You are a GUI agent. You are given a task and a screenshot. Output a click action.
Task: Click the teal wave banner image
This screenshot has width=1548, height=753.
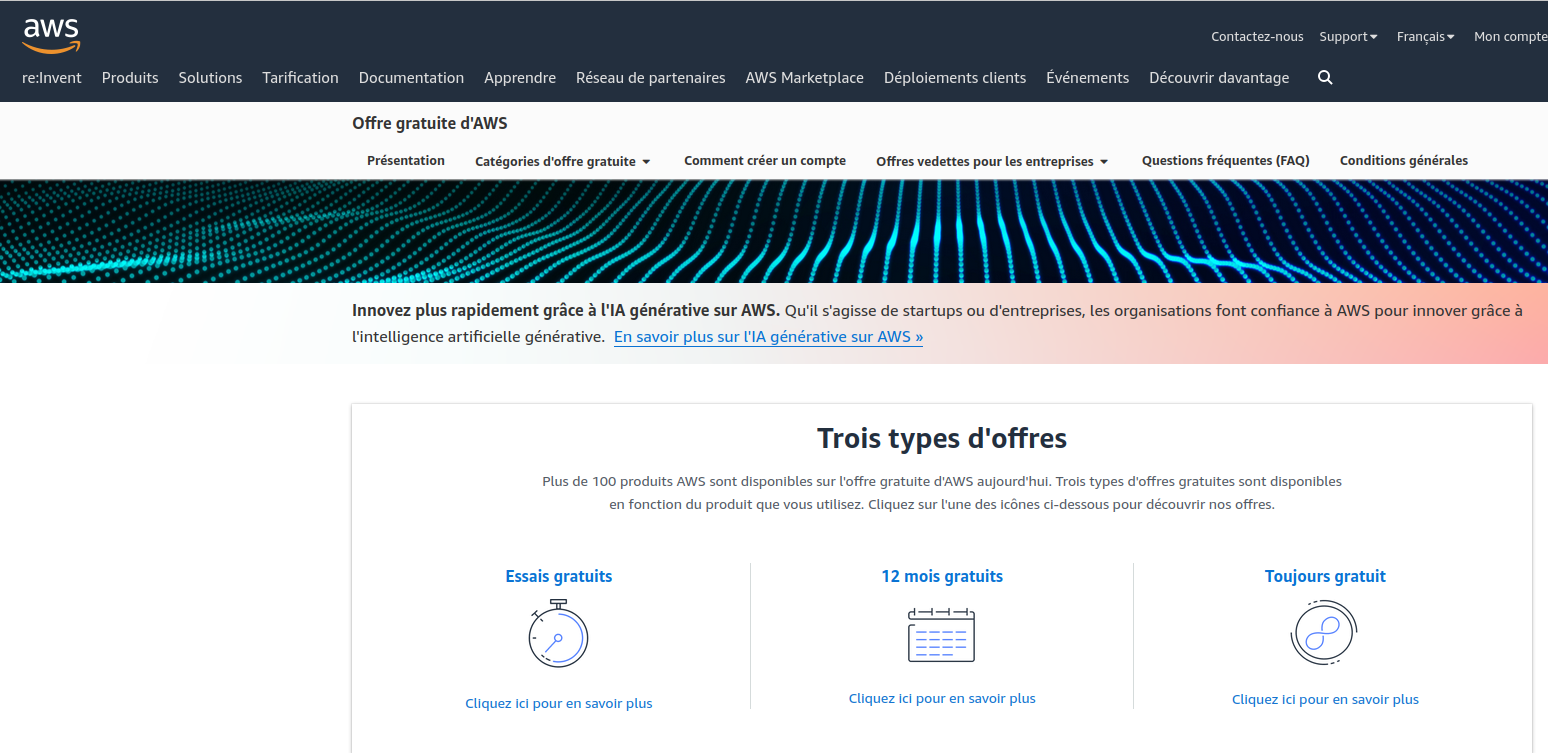pos(774,232)
